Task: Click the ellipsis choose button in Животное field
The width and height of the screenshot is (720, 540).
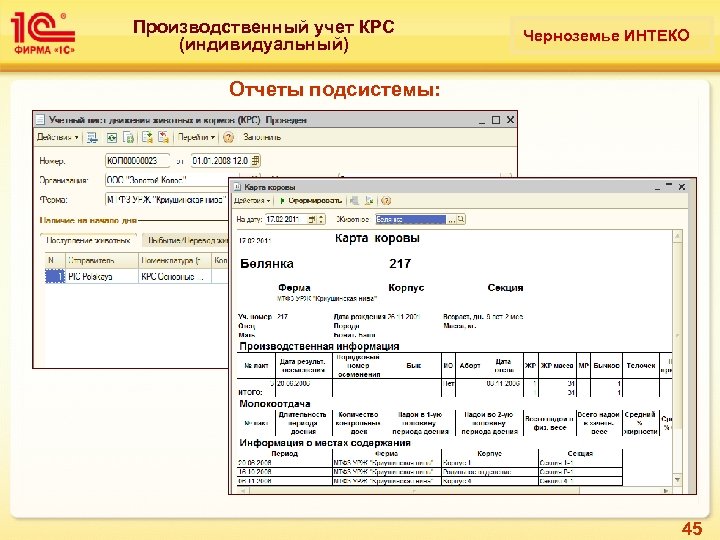Action: [x=452, y=219]
